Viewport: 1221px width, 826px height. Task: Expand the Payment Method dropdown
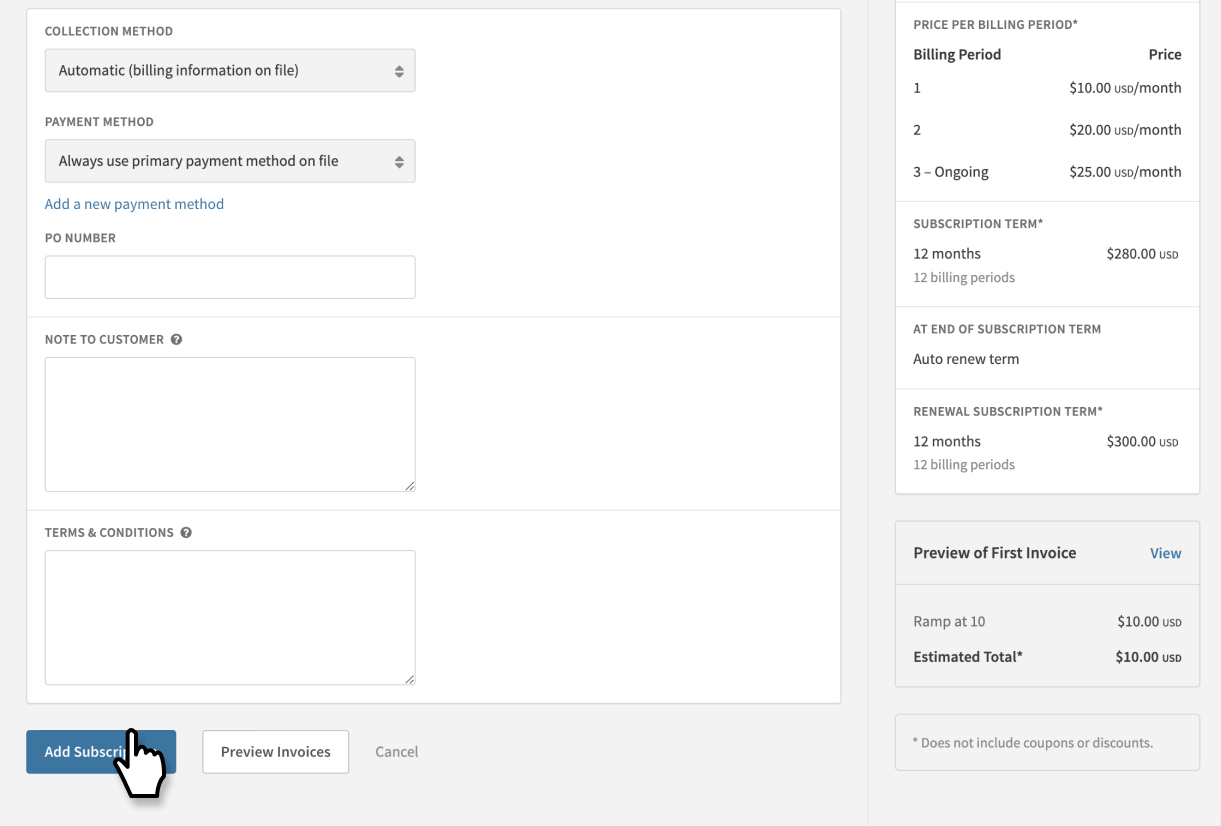230,161
